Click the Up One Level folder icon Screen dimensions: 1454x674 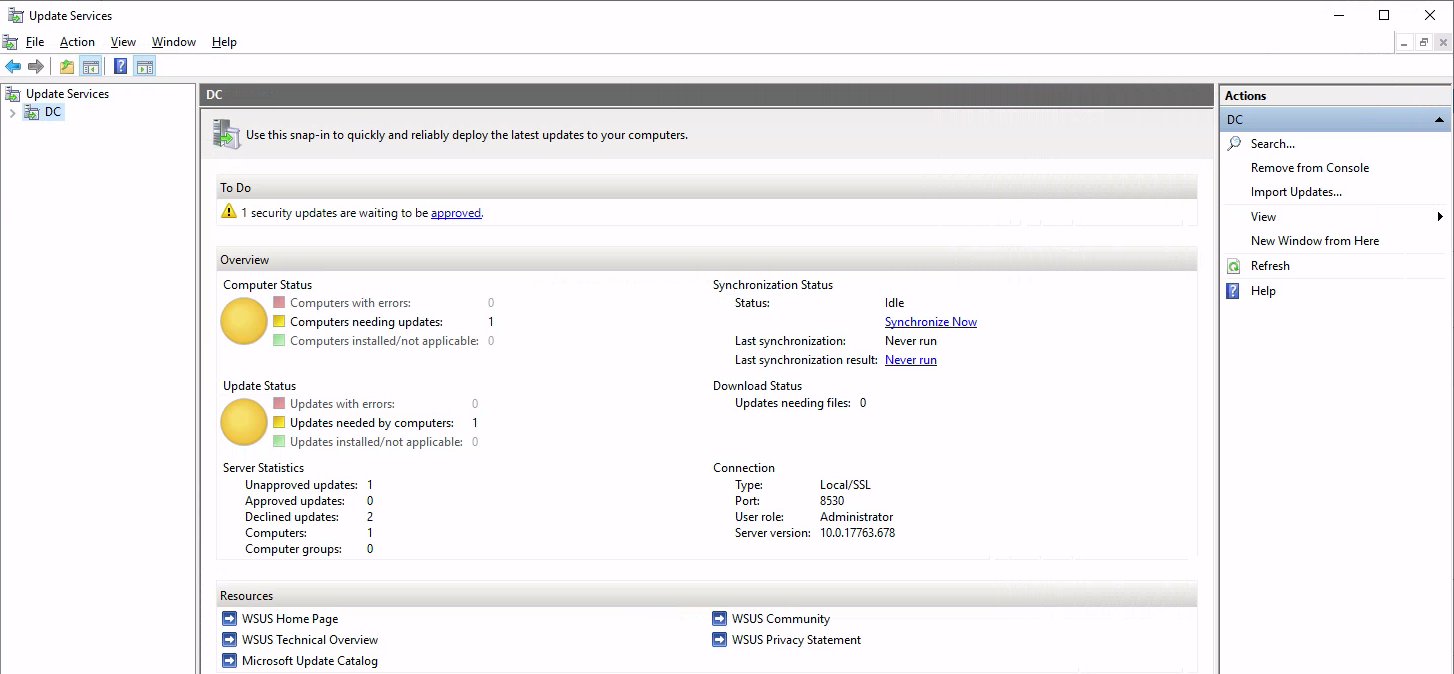tap(67, 67)
